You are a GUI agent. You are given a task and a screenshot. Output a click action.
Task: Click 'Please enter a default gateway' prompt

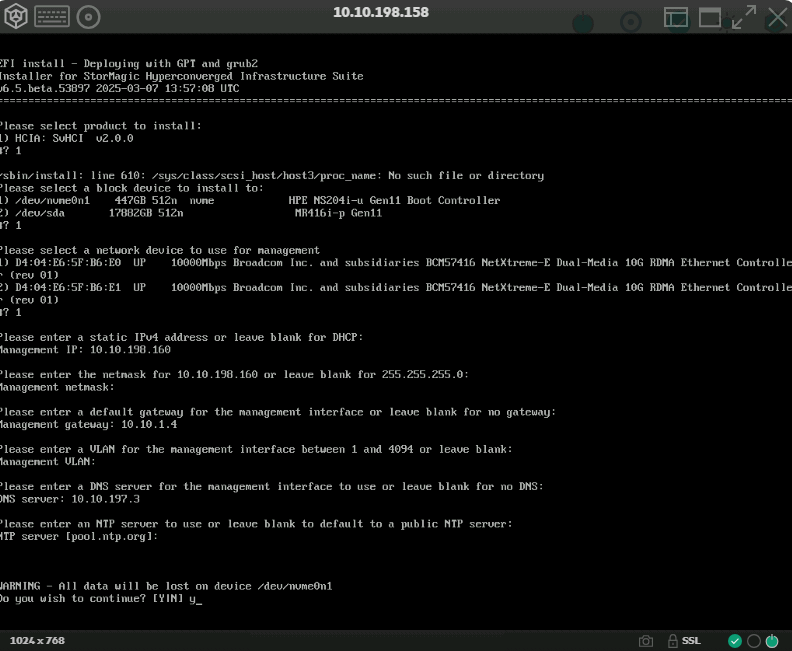[278, 412]
